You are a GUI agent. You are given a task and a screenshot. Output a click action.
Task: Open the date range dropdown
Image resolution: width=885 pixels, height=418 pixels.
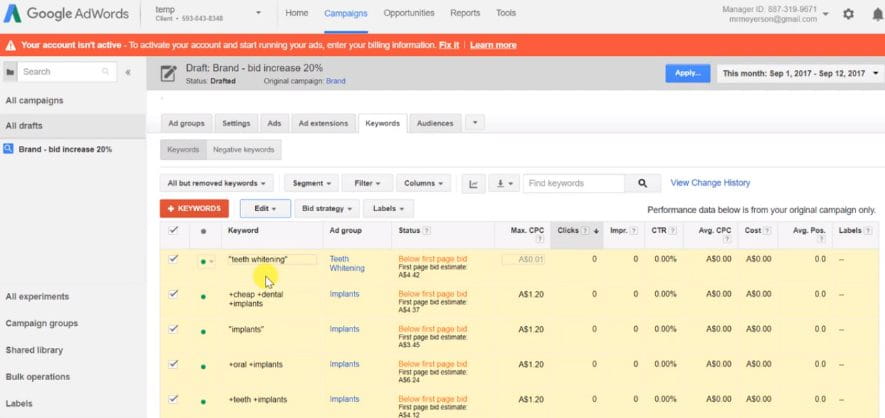click(x=800, y=73)
